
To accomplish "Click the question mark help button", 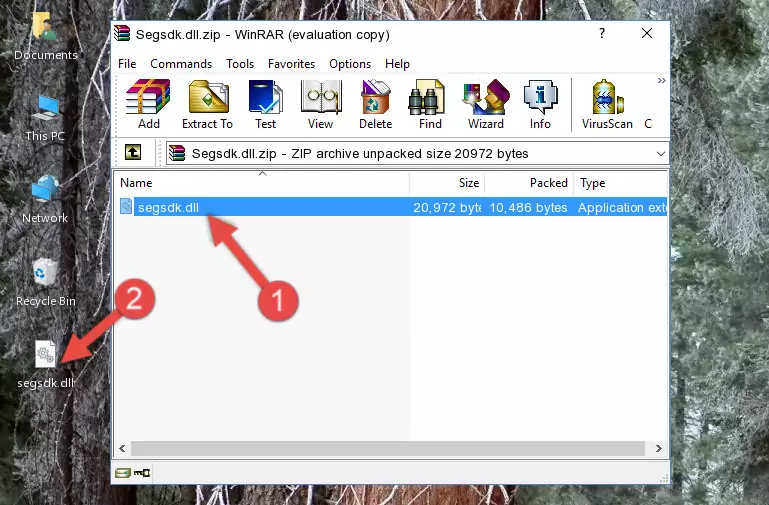I will point(602,33).
